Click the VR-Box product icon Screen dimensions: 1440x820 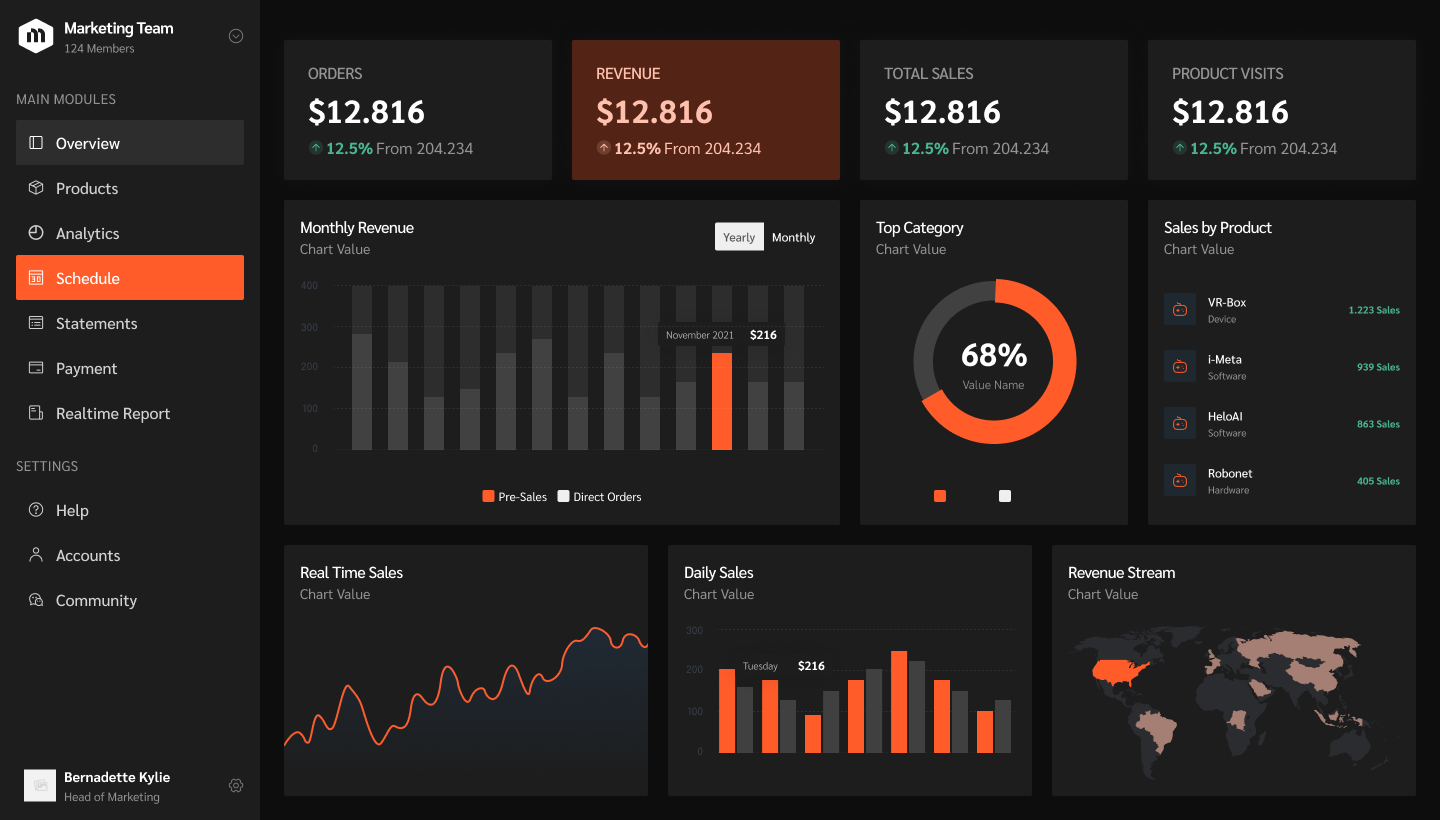tap(1180, 310)
